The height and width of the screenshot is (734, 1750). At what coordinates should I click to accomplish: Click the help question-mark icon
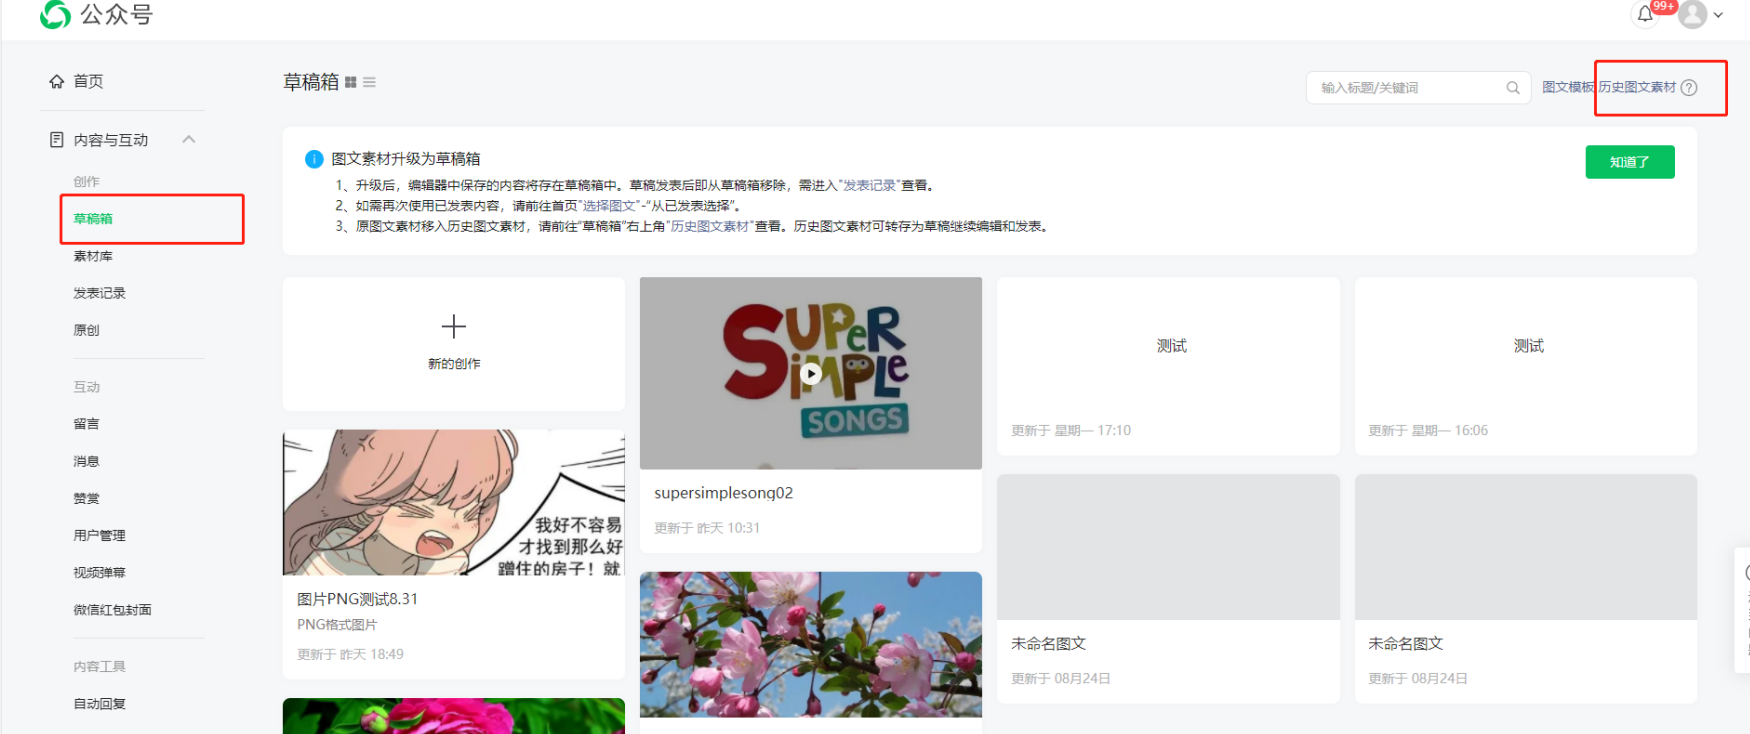tap(1689, 87)
